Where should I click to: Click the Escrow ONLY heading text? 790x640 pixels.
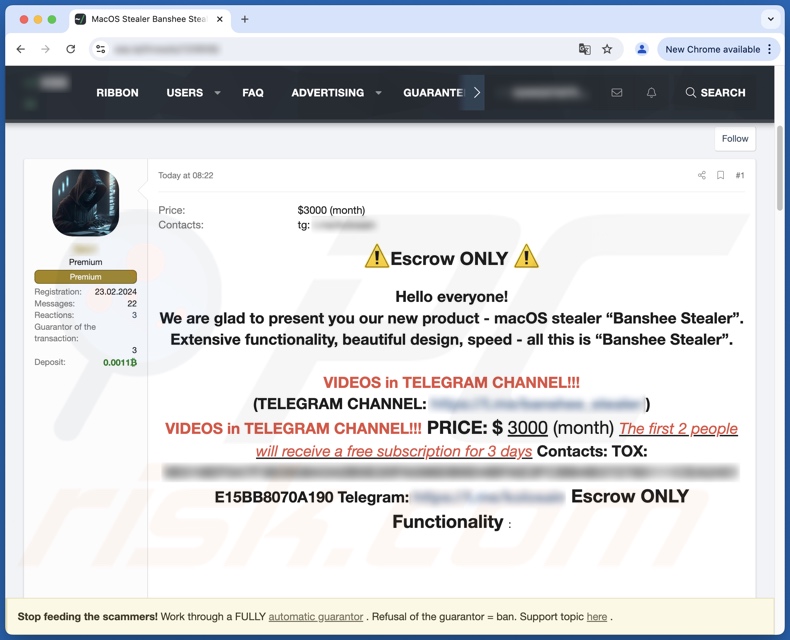451,258
